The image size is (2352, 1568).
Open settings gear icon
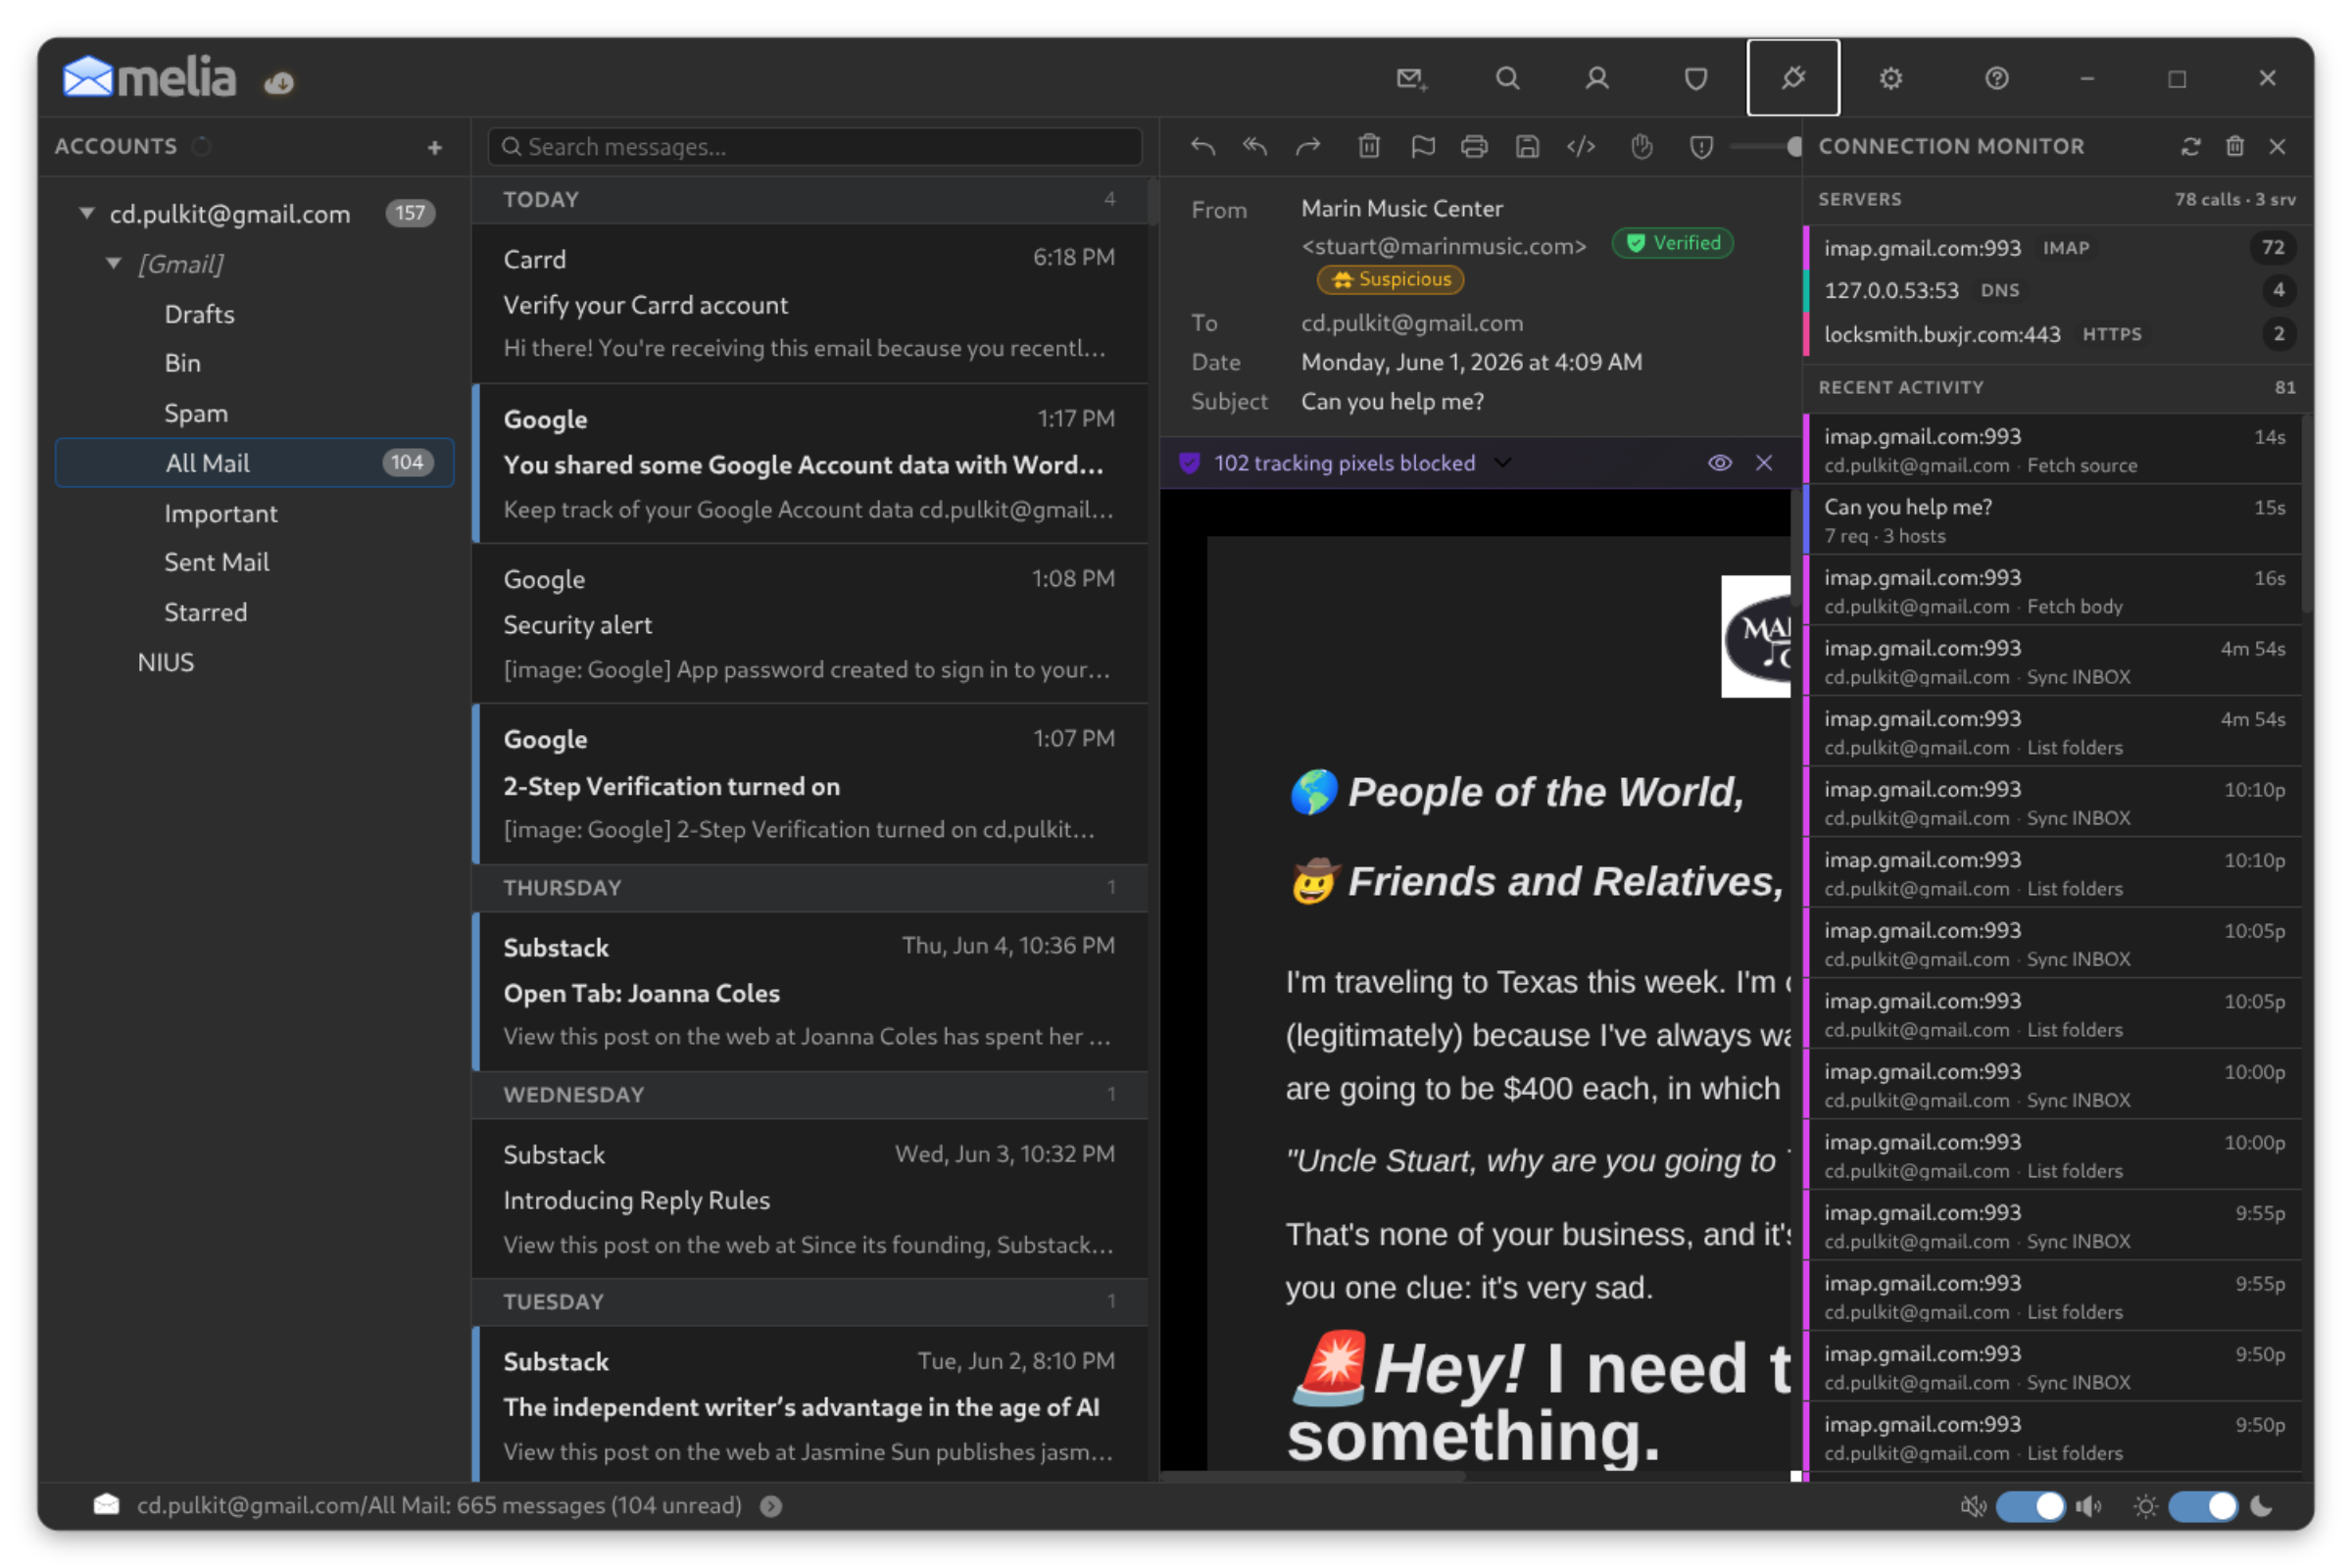(1890, 79)
